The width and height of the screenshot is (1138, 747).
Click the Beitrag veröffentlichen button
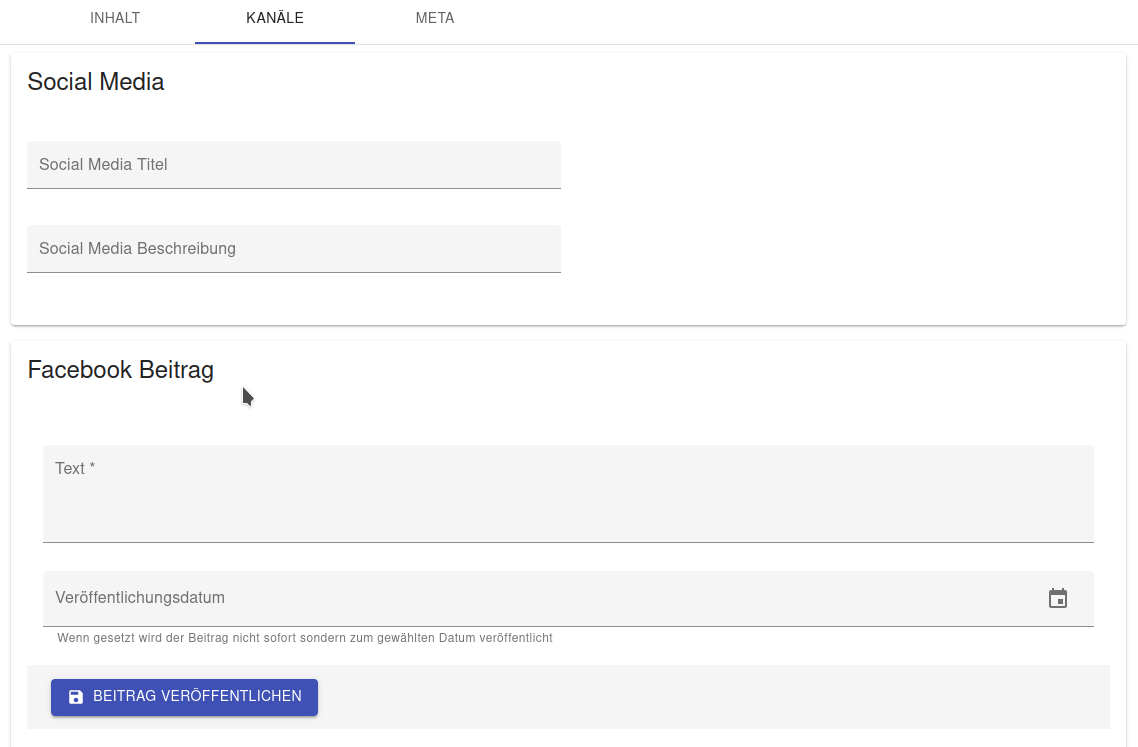[184, 697]
